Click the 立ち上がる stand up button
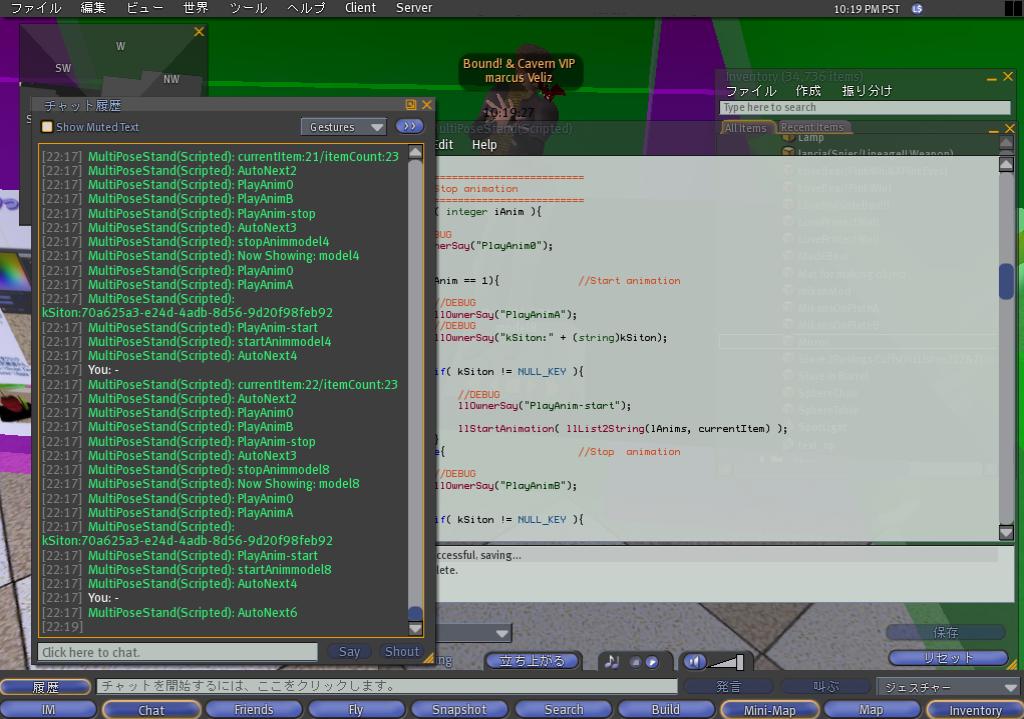1024x719 pixels. point(532,661)
